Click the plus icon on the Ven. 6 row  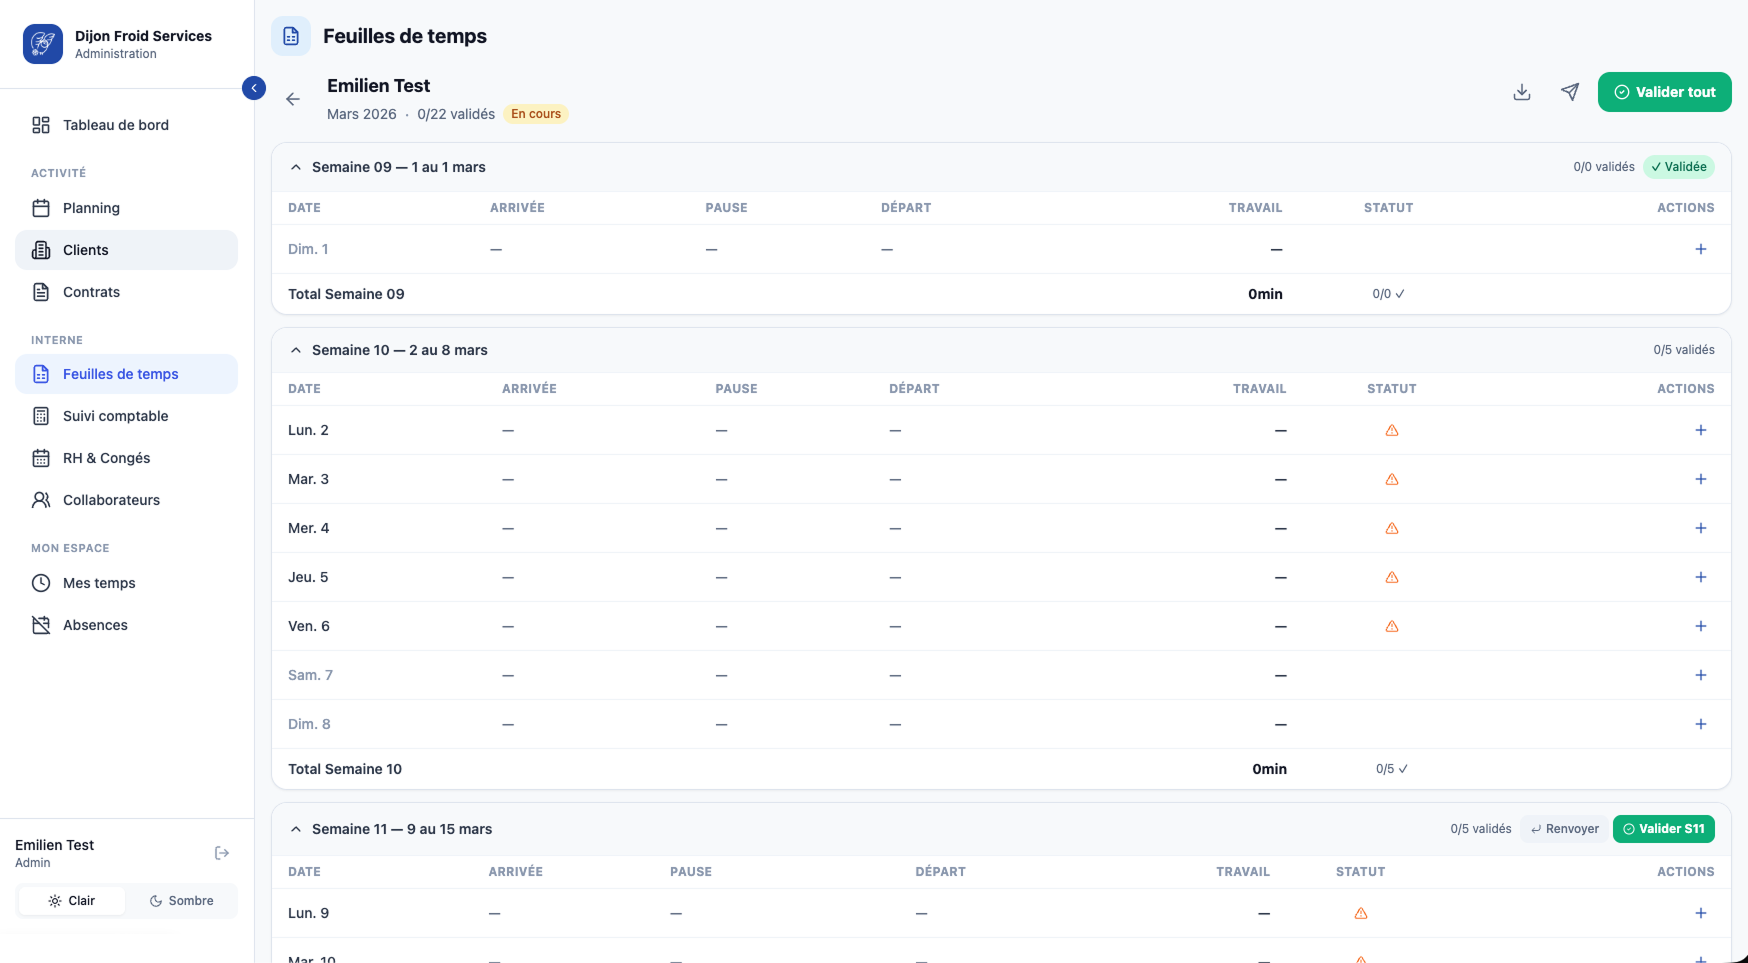point(1700,626)
